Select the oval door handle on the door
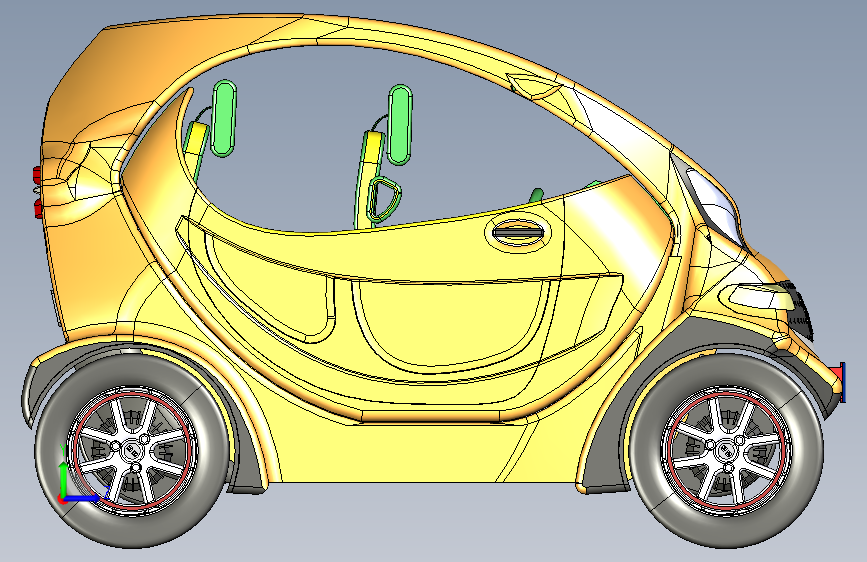The height and width of the screenshot is (562, 867). coord(518,231)
